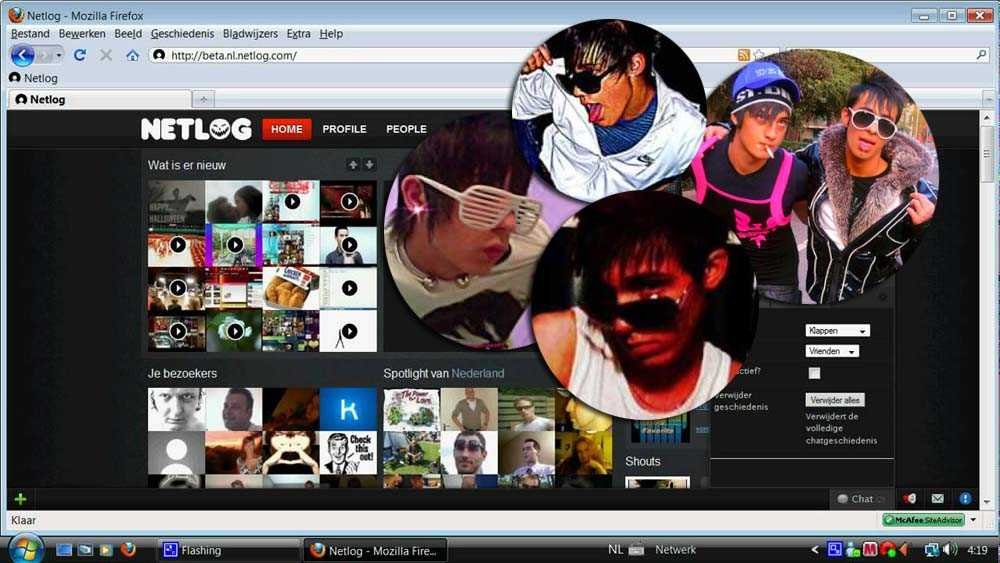Click the network monitors tray icon
Viewport: 1000px width, 563px height.
(932, 550)
